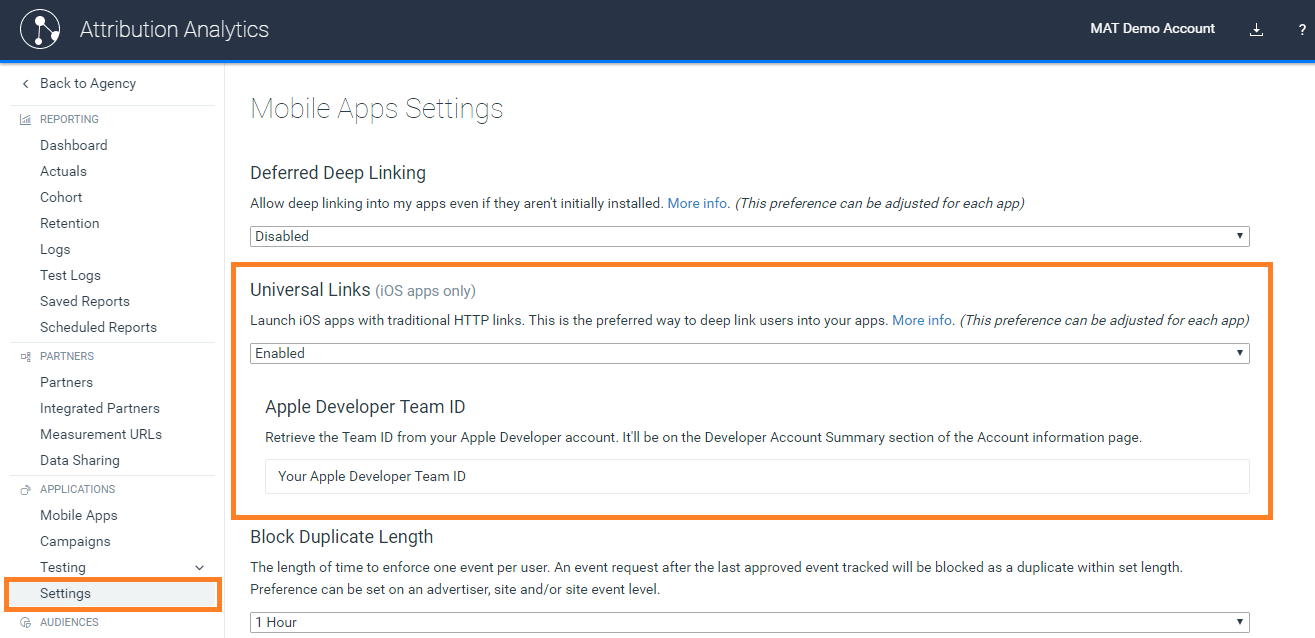Click the Apple Developer Team ID field

tap(756, 476)
